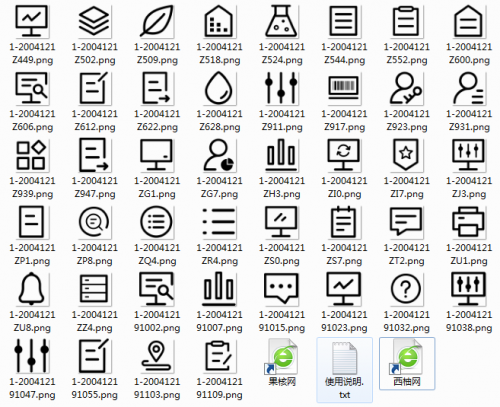Click the chat bubble dots icon 91015.png
The width and height of the screenshot is (500, 407).
point(282,289)
